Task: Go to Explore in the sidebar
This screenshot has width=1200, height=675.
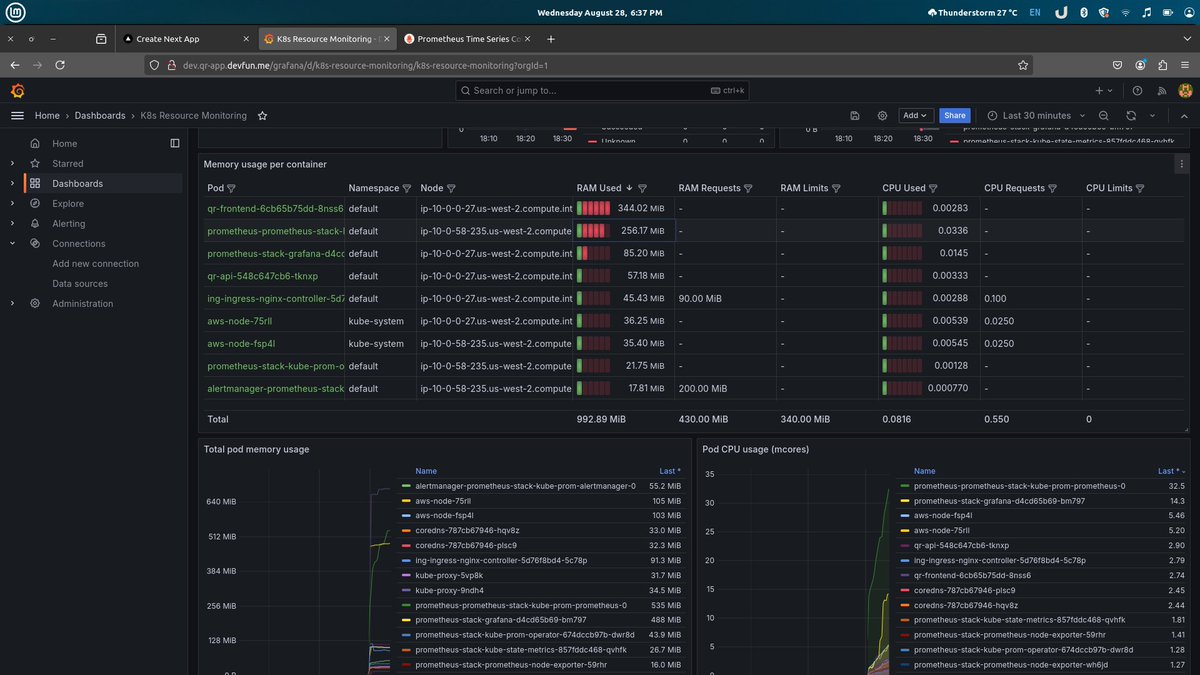Action: (x=68, y=203)
